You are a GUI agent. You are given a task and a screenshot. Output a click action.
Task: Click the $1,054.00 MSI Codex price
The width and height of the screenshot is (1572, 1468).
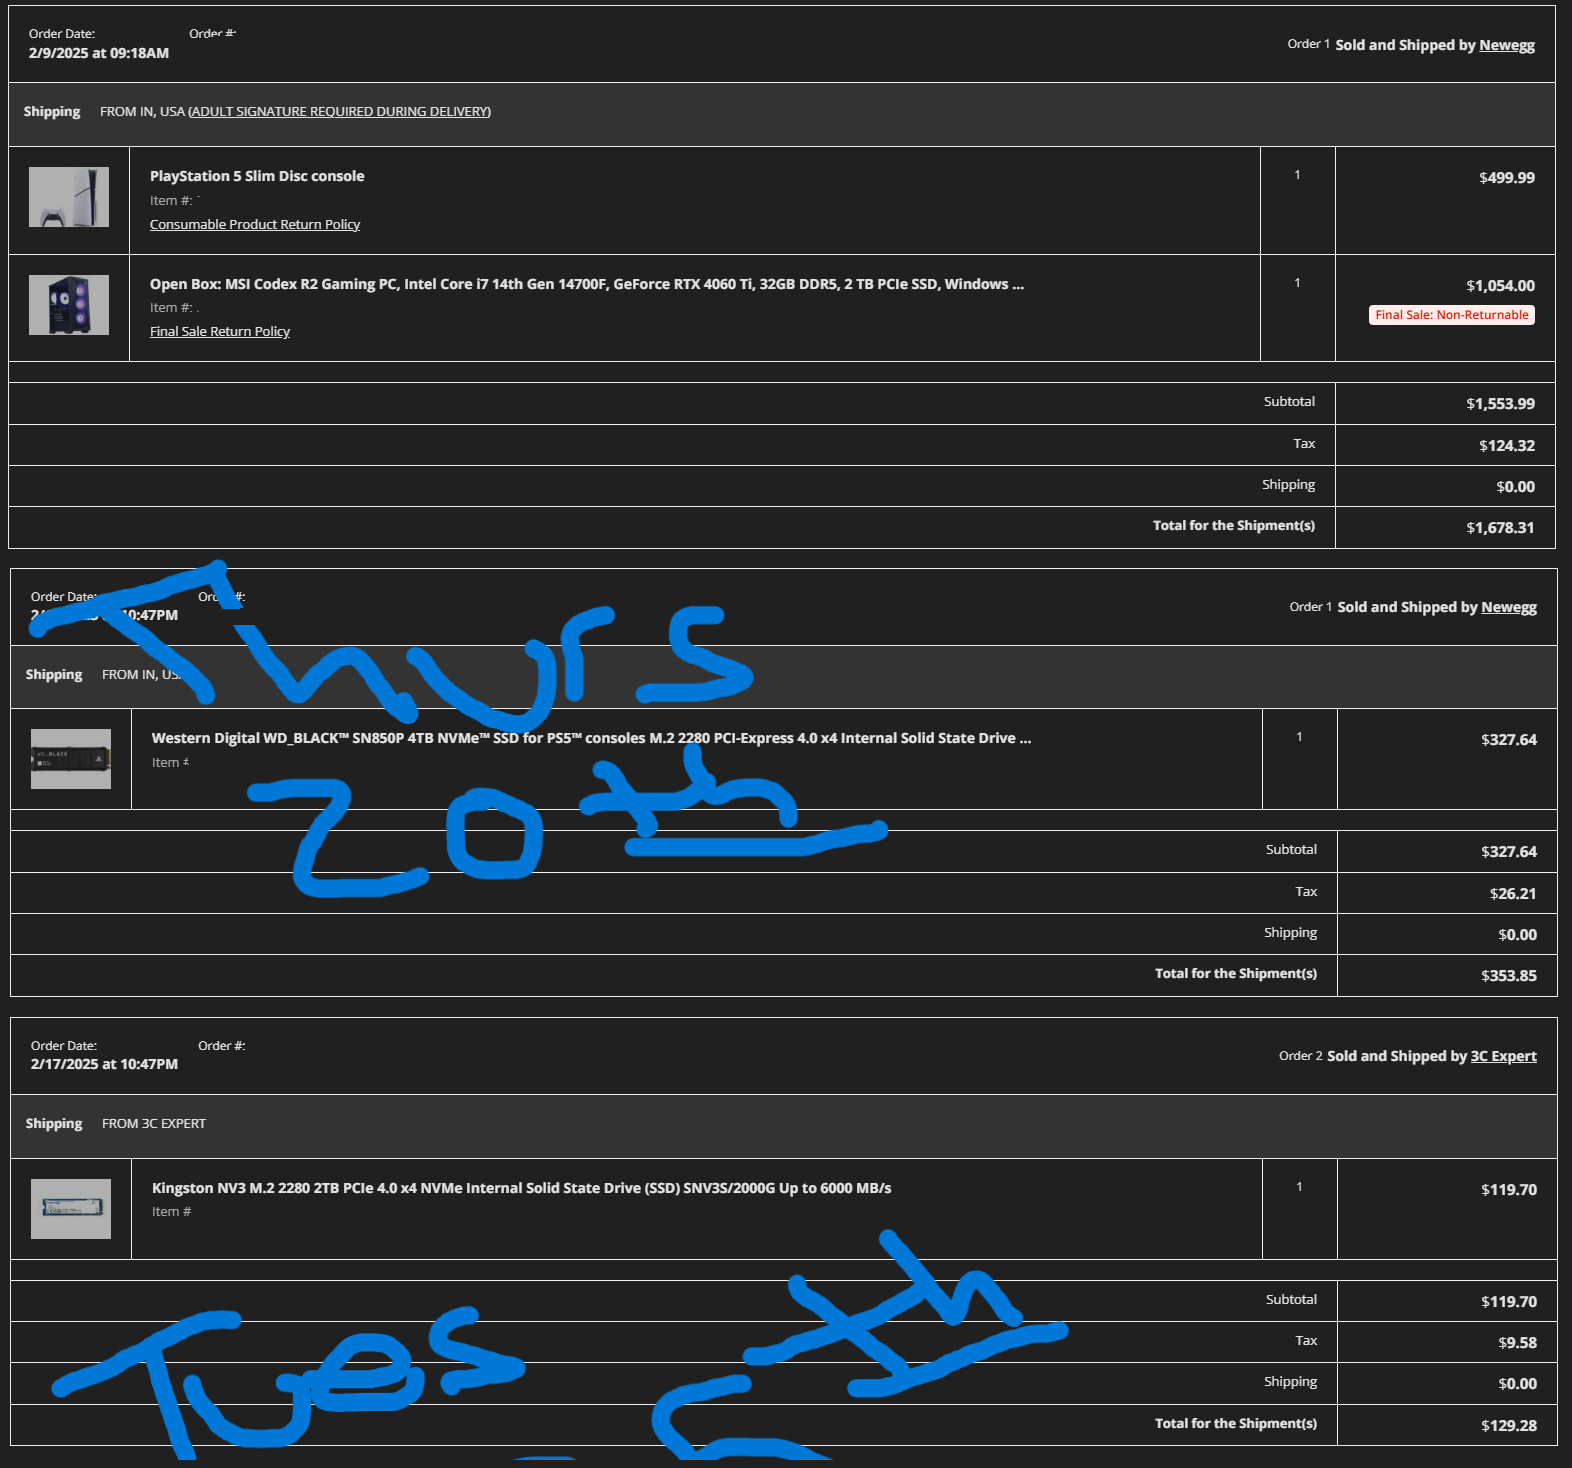pos(1500,286)
